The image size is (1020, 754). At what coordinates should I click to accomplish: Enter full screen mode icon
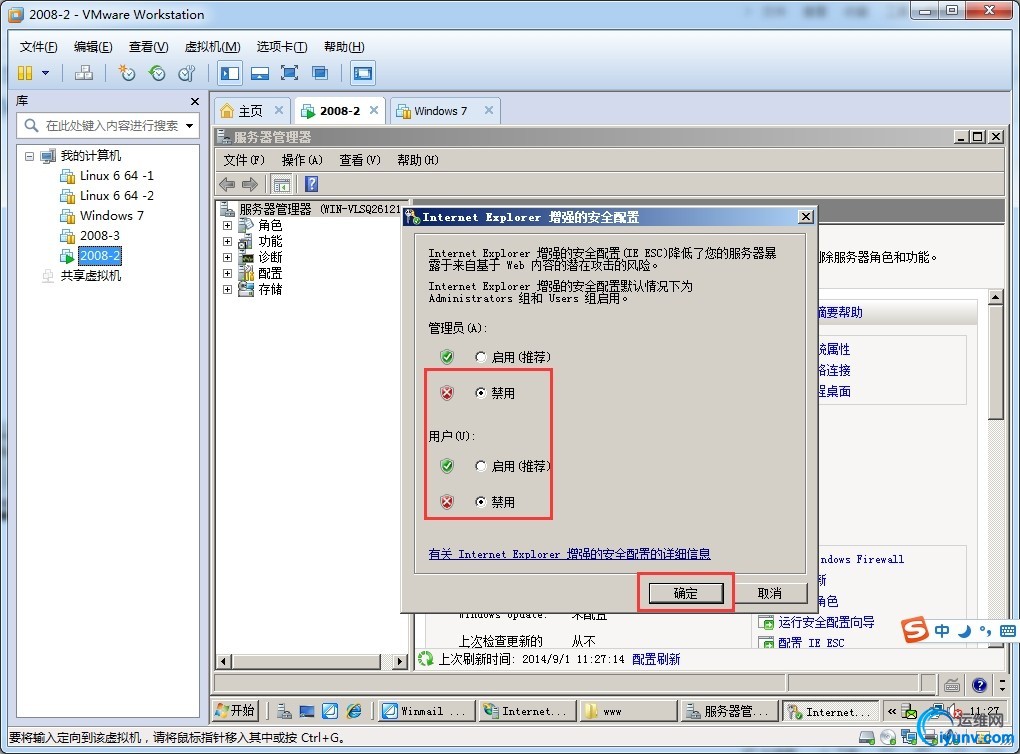pos(289,73)
